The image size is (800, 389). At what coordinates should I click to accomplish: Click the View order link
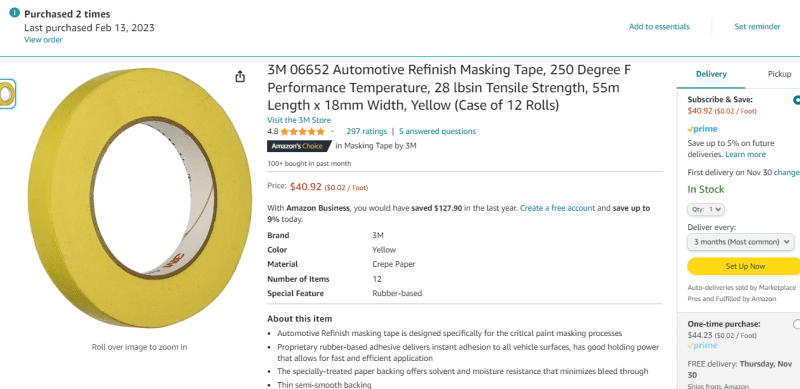[43, 40]
